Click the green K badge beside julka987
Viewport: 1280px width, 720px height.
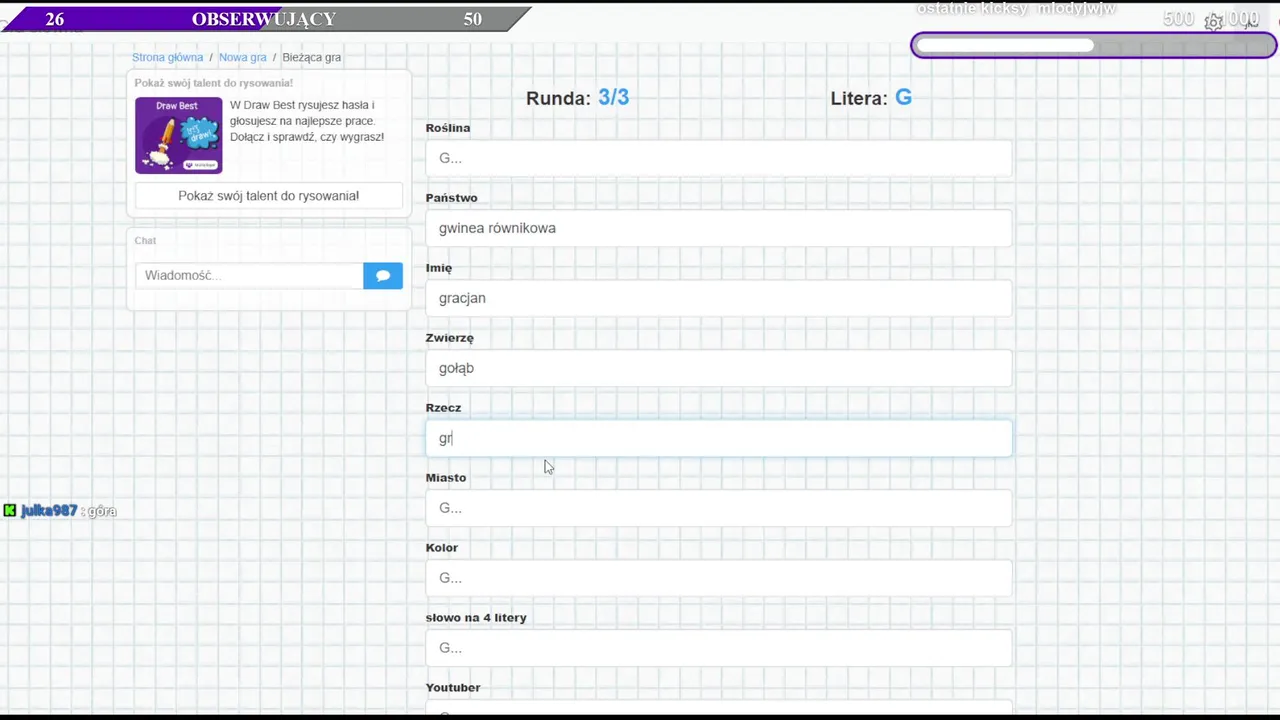(10, 511)
